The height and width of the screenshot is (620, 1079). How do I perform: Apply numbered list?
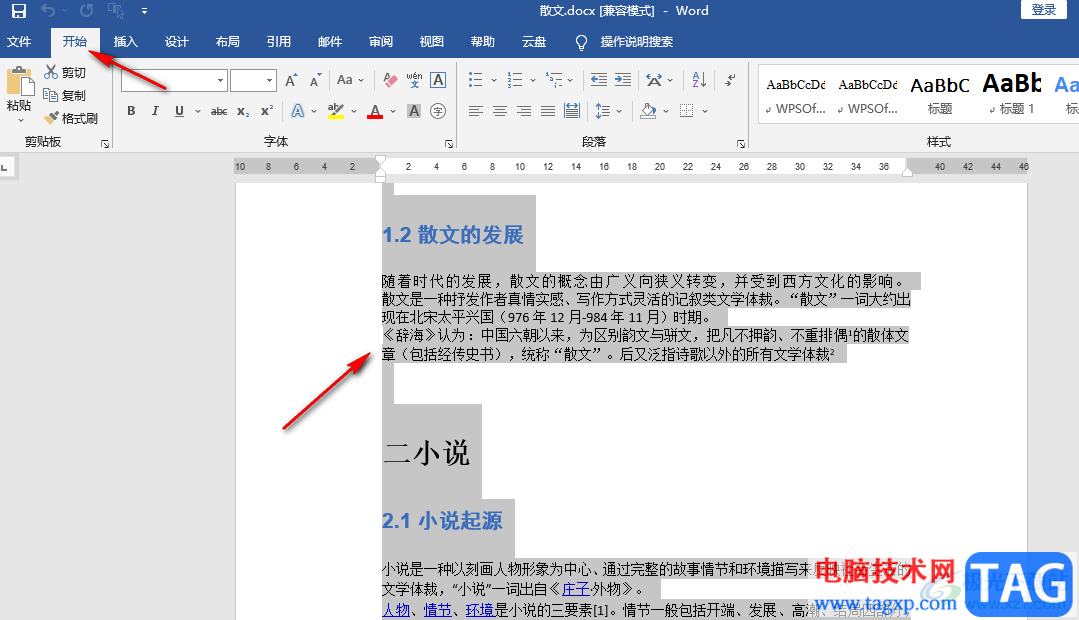(x=515, y=81)
